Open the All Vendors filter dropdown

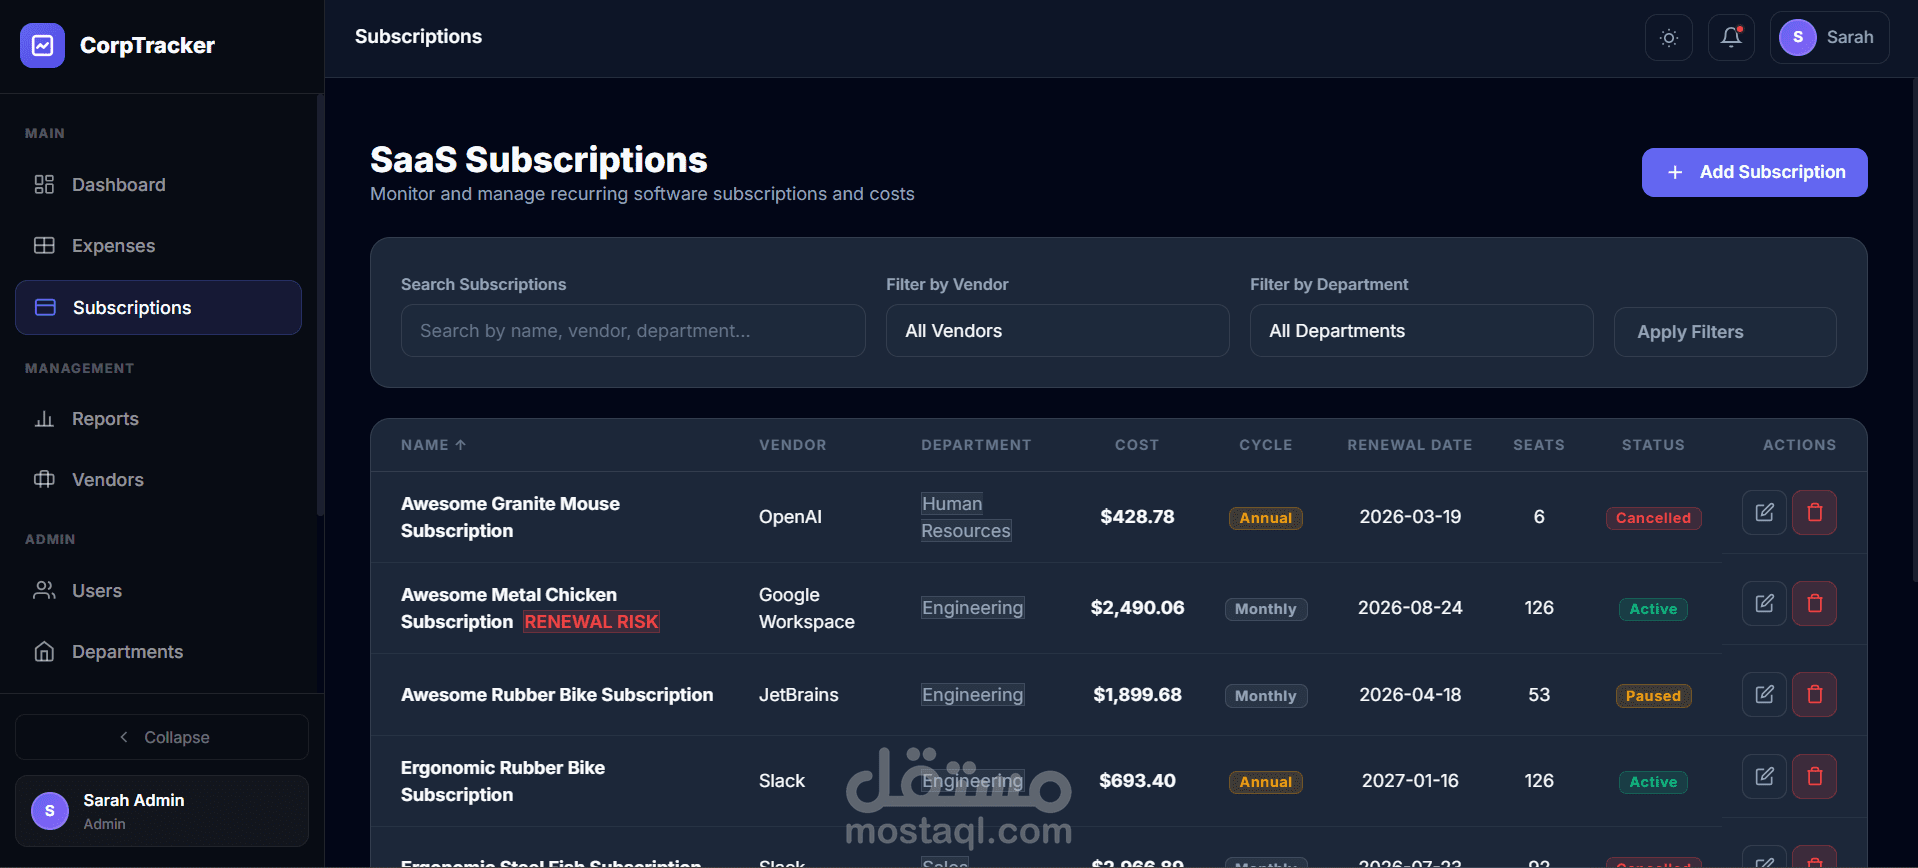click(1057, 331)
